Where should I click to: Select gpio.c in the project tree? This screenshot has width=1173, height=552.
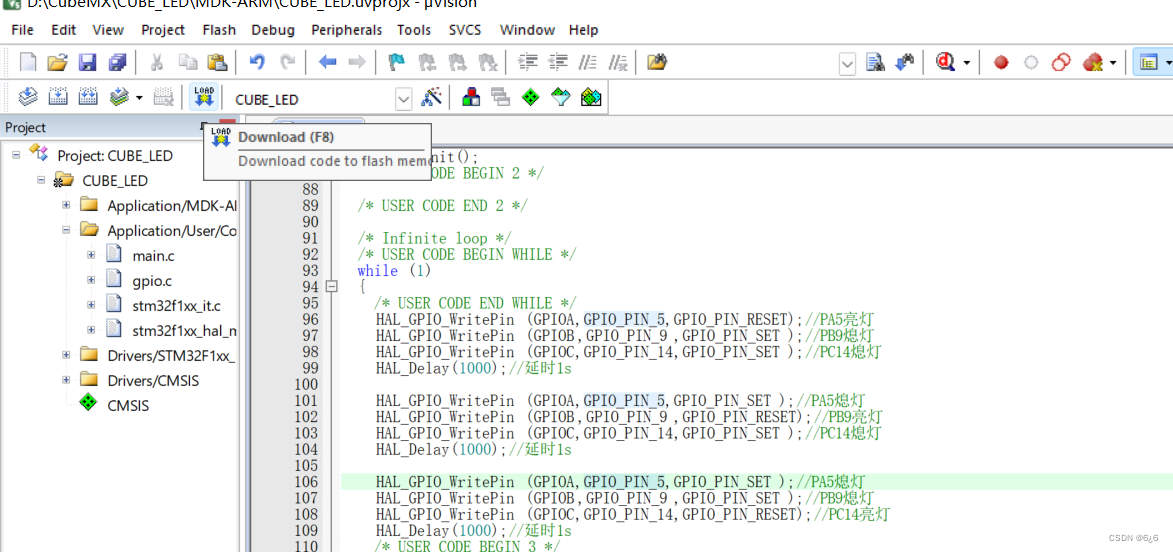point(153,281)
